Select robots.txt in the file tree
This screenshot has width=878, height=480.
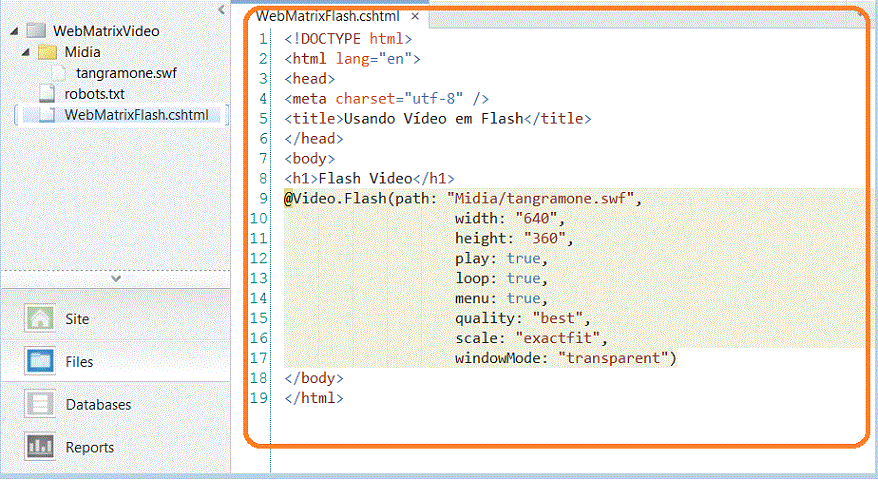pyautogui.click(x=94, y=94)
